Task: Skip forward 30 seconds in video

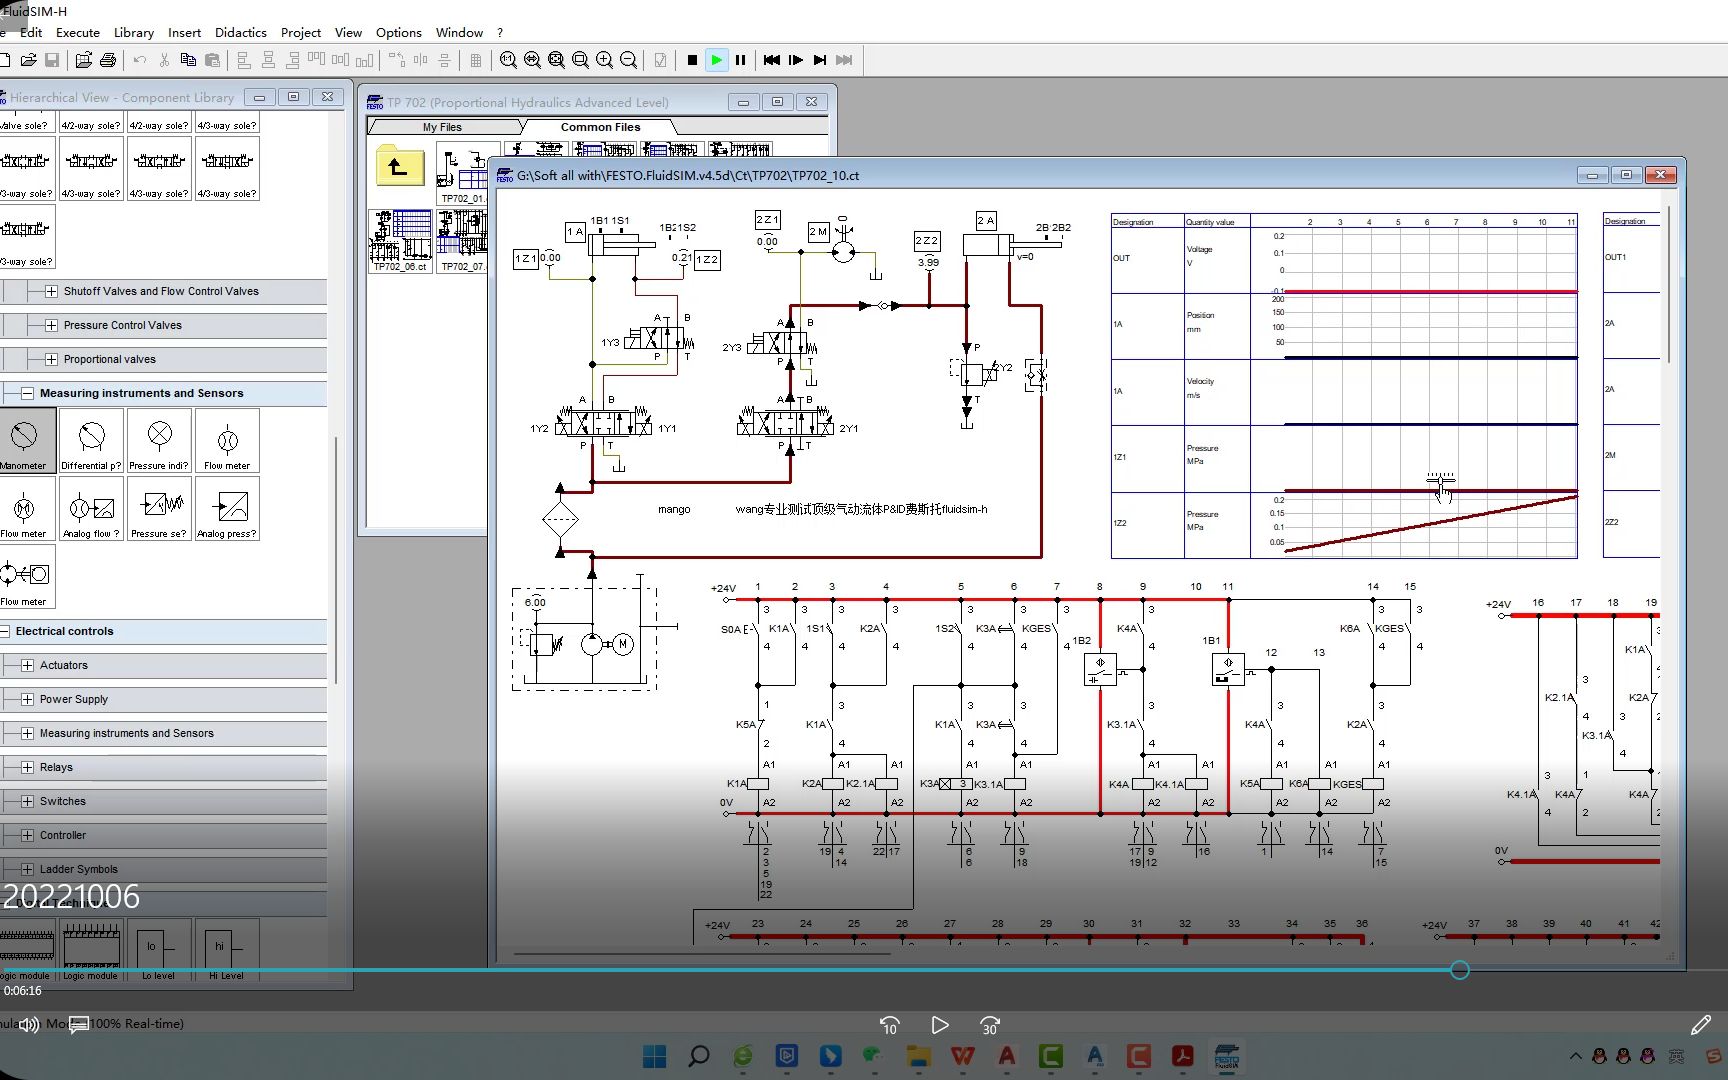Action: pos(990,1025)
